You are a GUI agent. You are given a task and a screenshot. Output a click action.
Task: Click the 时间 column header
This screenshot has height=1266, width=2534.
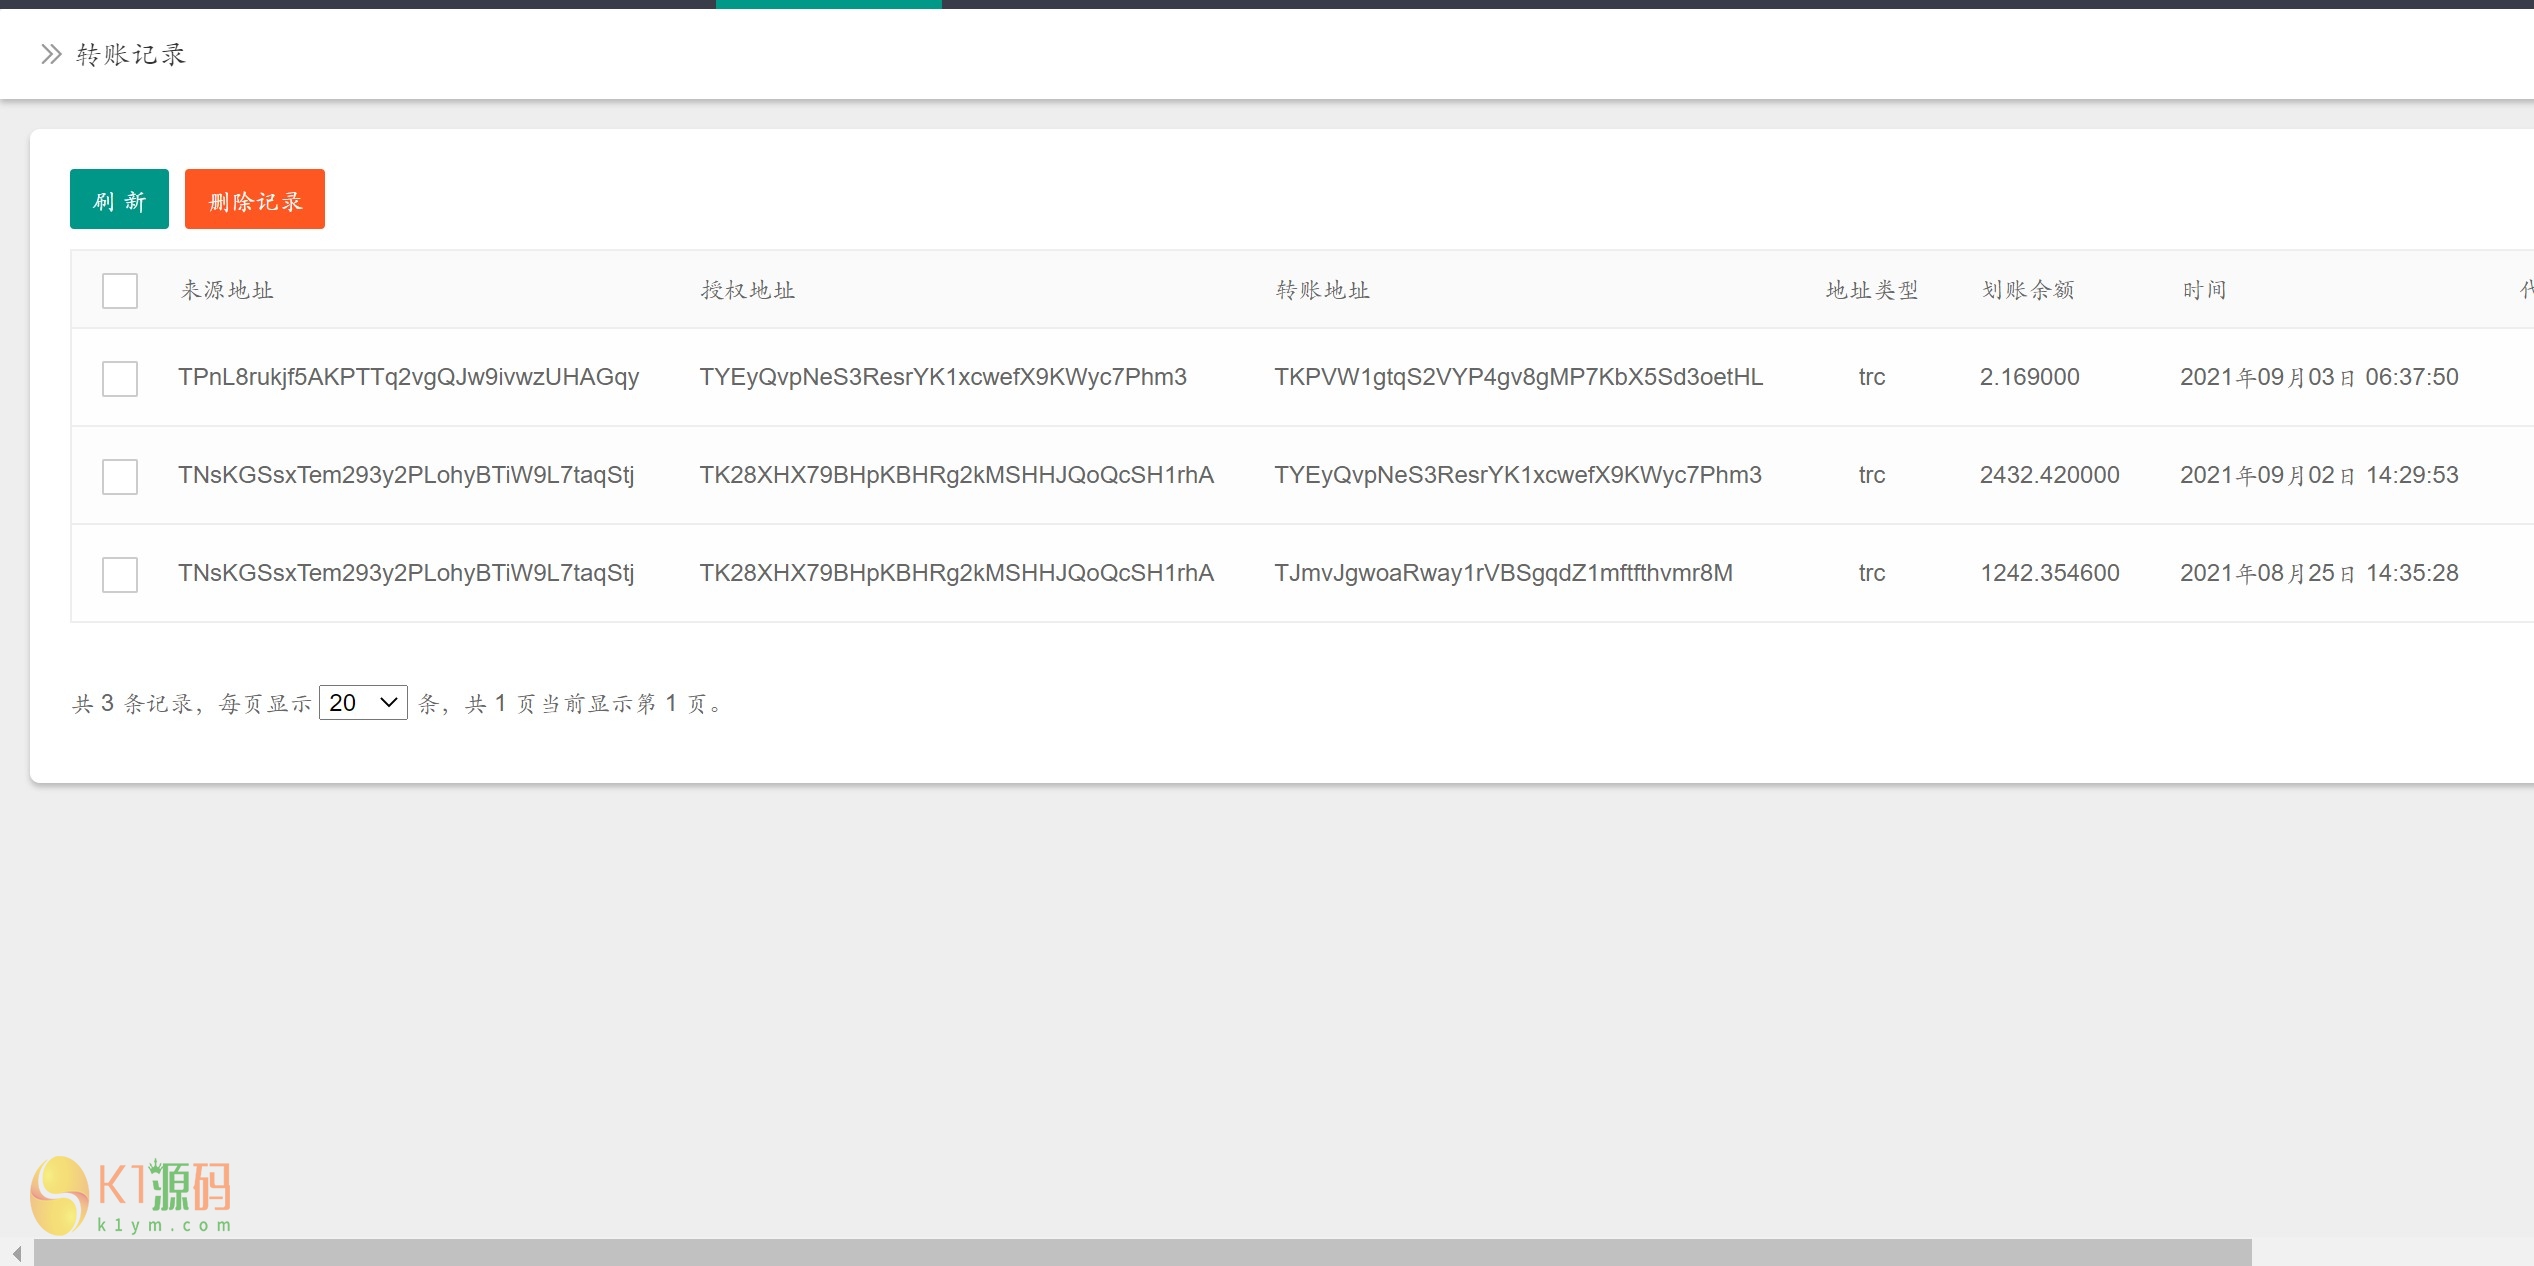tap(2204, 290)
